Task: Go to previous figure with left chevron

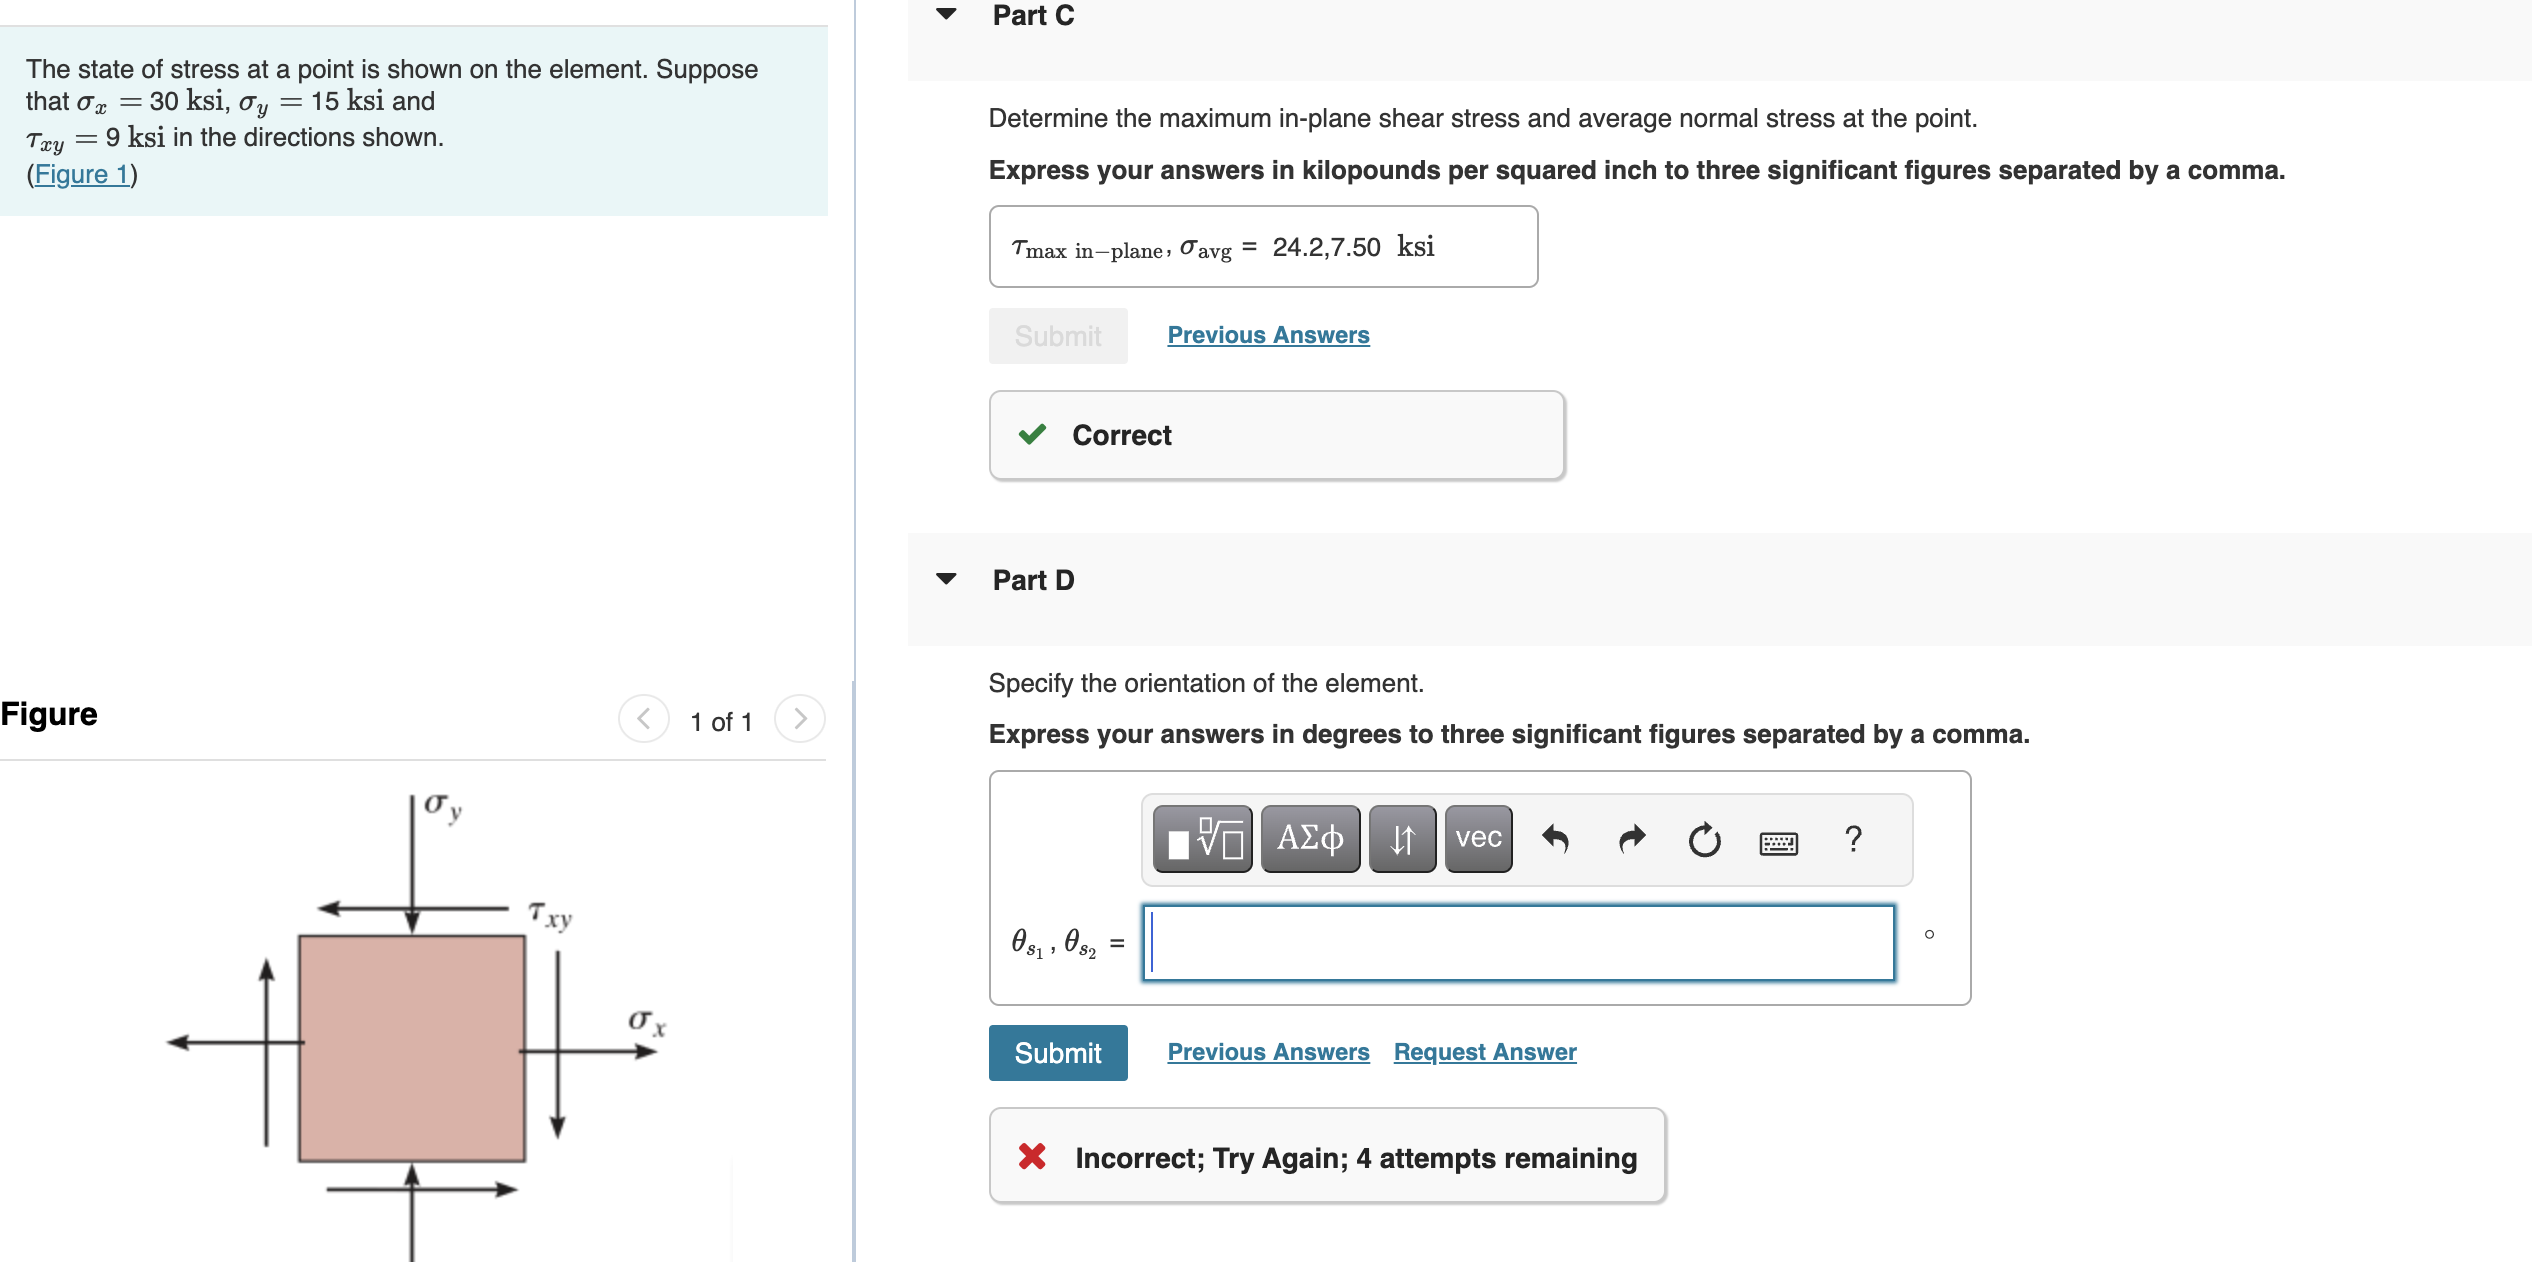Action: coord(644,718)
